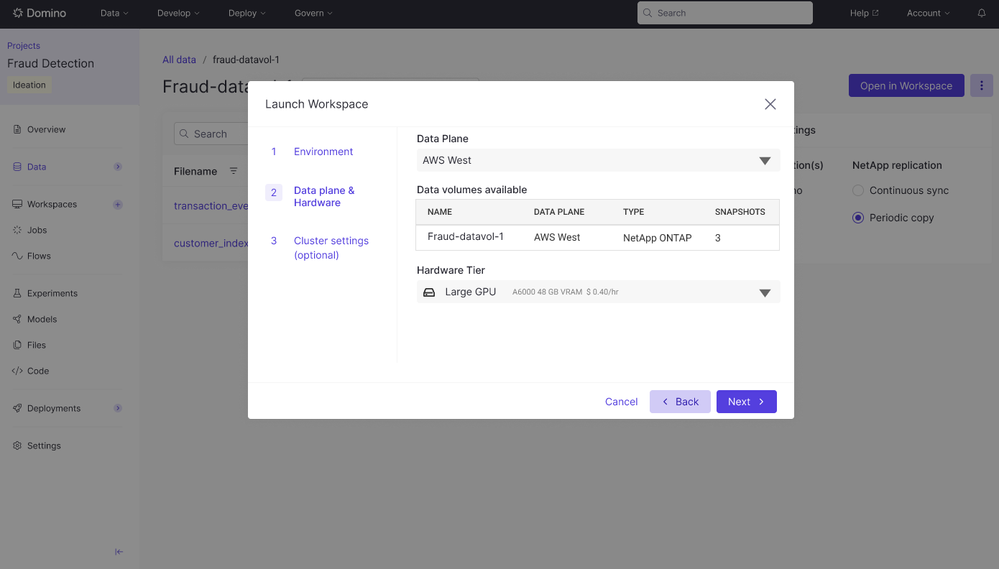The width and height of the screenshot is (999, 569).
Task: Close the Launch Workspace dialog
Action: tap(770, 104)
